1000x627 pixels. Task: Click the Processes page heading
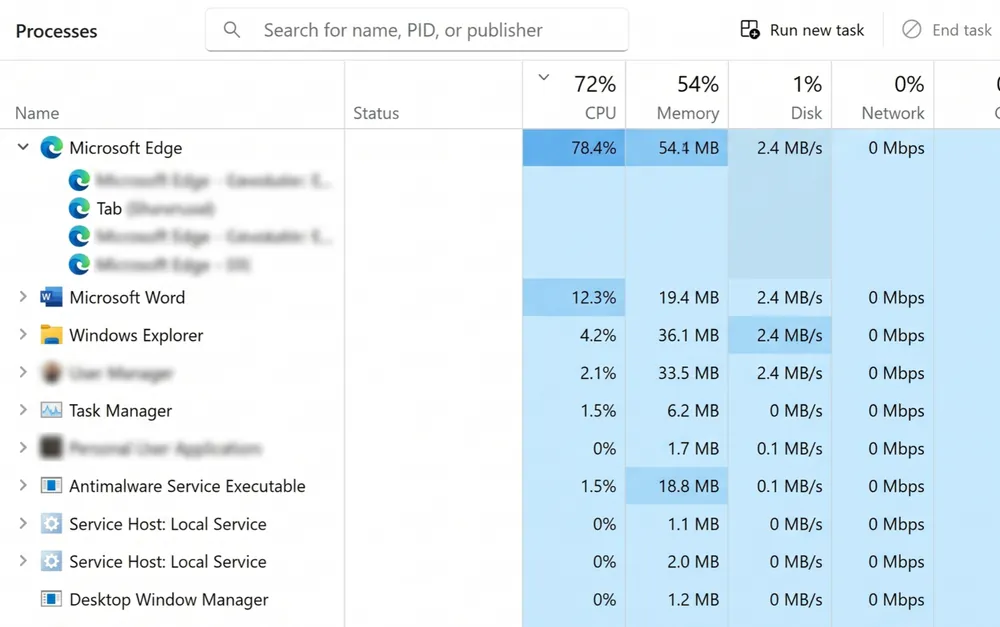(x=56, y=31)
